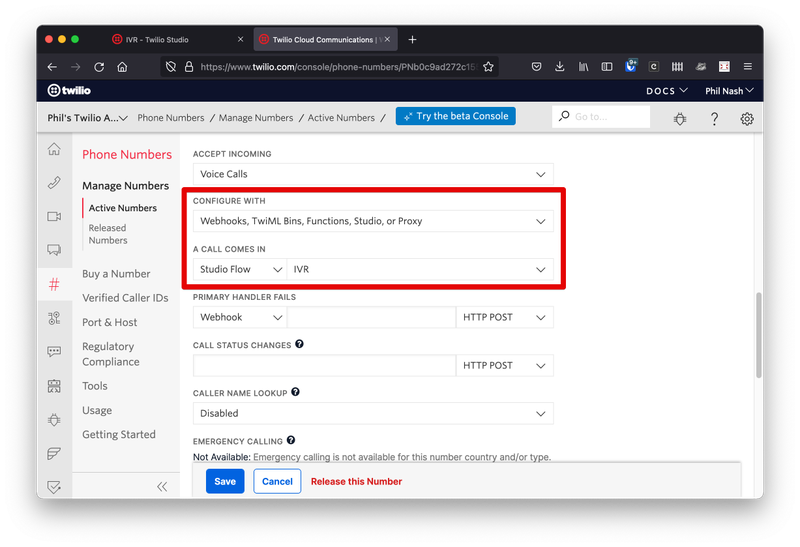Show help for Emergency Calling
The height and width of the screenshot is (547, 800).
pos(291,440)
